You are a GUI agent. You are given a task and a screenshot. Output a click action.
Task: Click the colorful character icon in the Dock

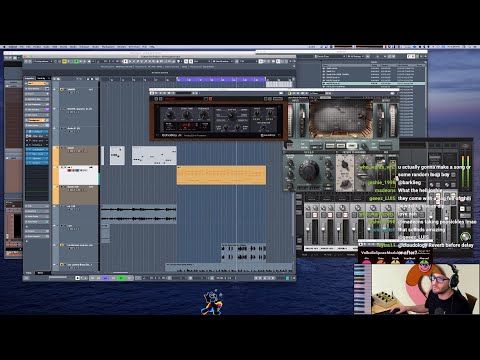pos(212,303)
